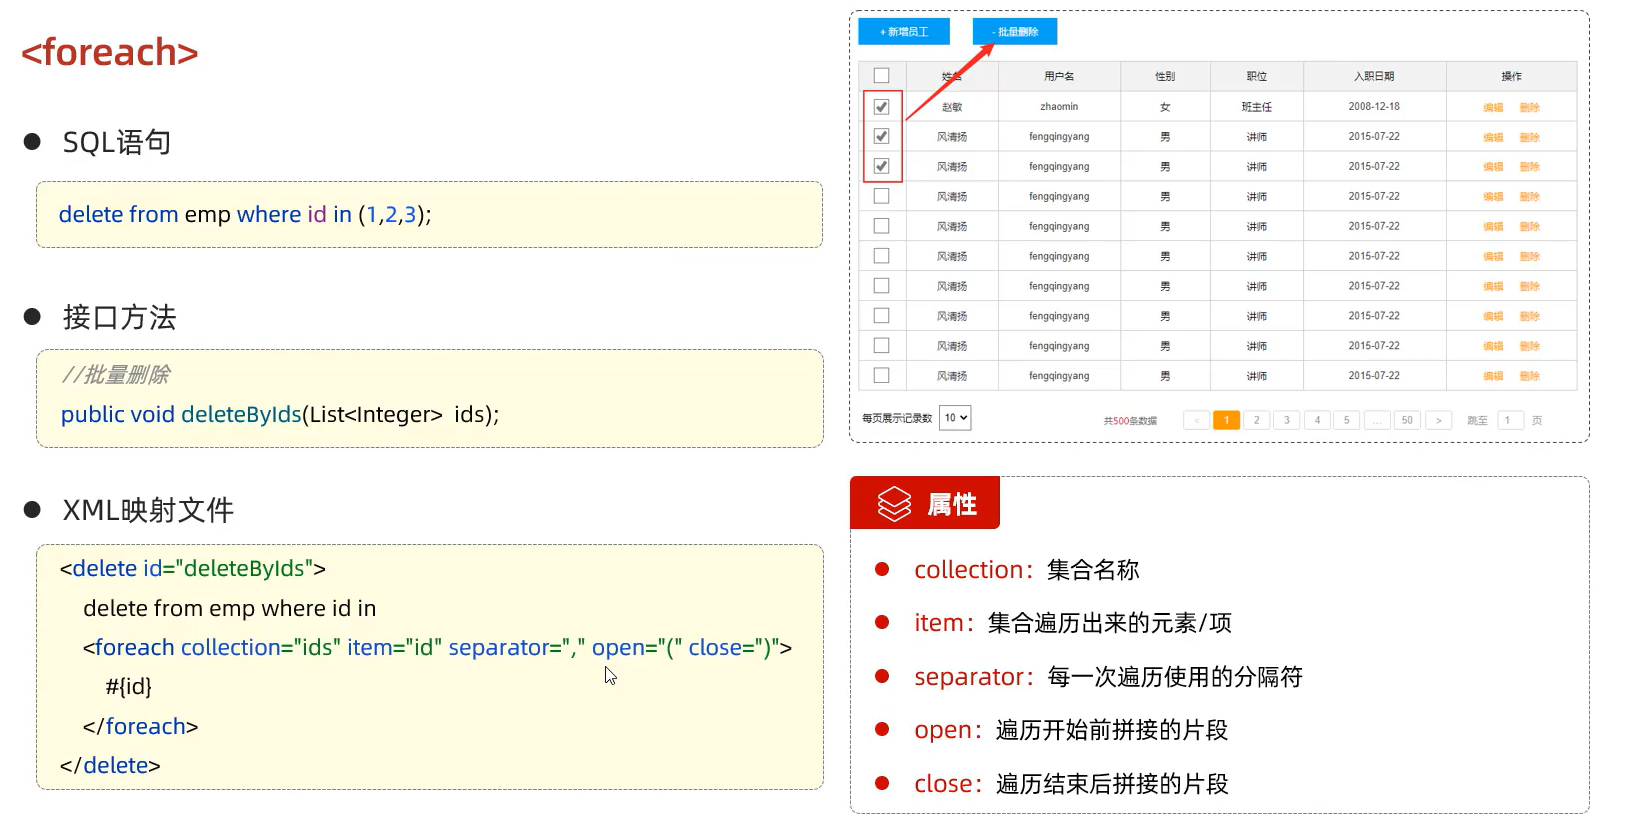Click the separator attribute description line

(x=1108, y=677)
